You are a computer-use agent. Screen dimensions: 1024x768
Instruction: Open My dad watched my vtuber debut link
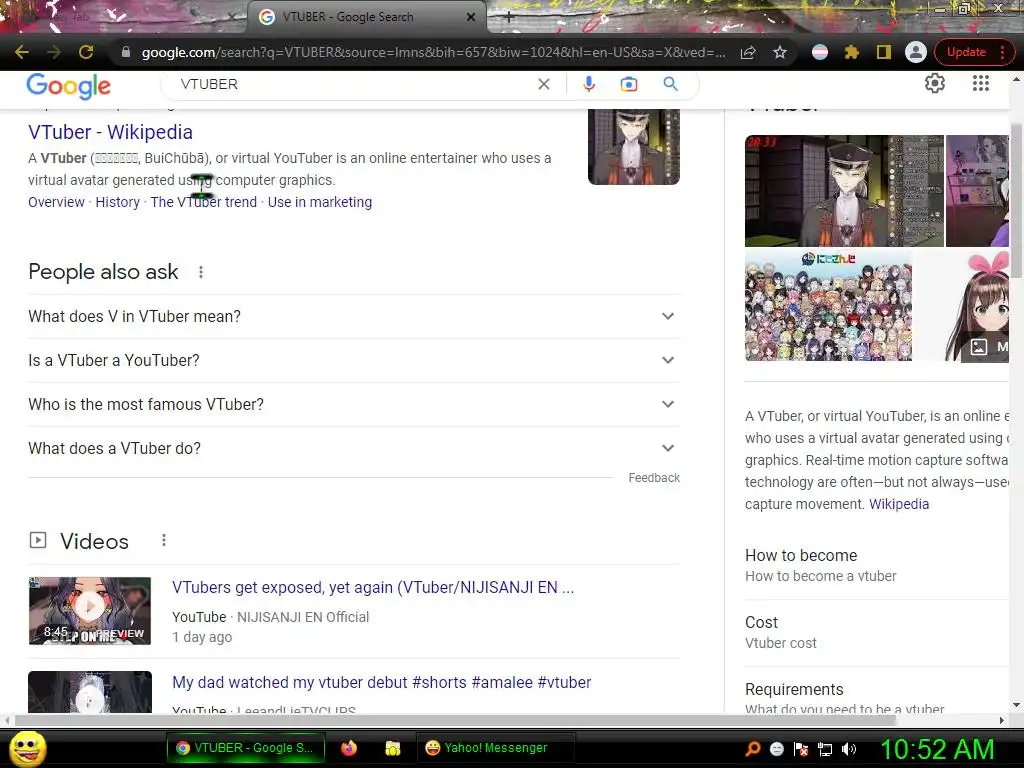click(381, 682)
